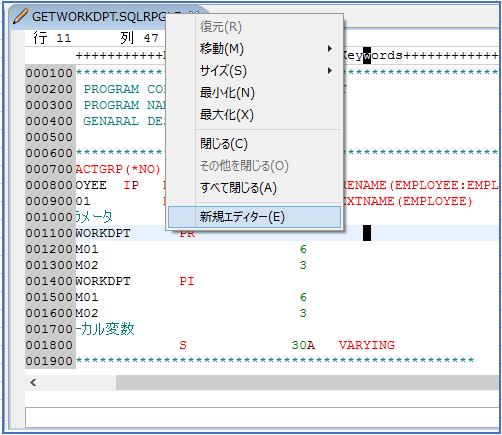Click sequence number 001100 in the gutter
The image size is (502, 435).
click(49, 233)
